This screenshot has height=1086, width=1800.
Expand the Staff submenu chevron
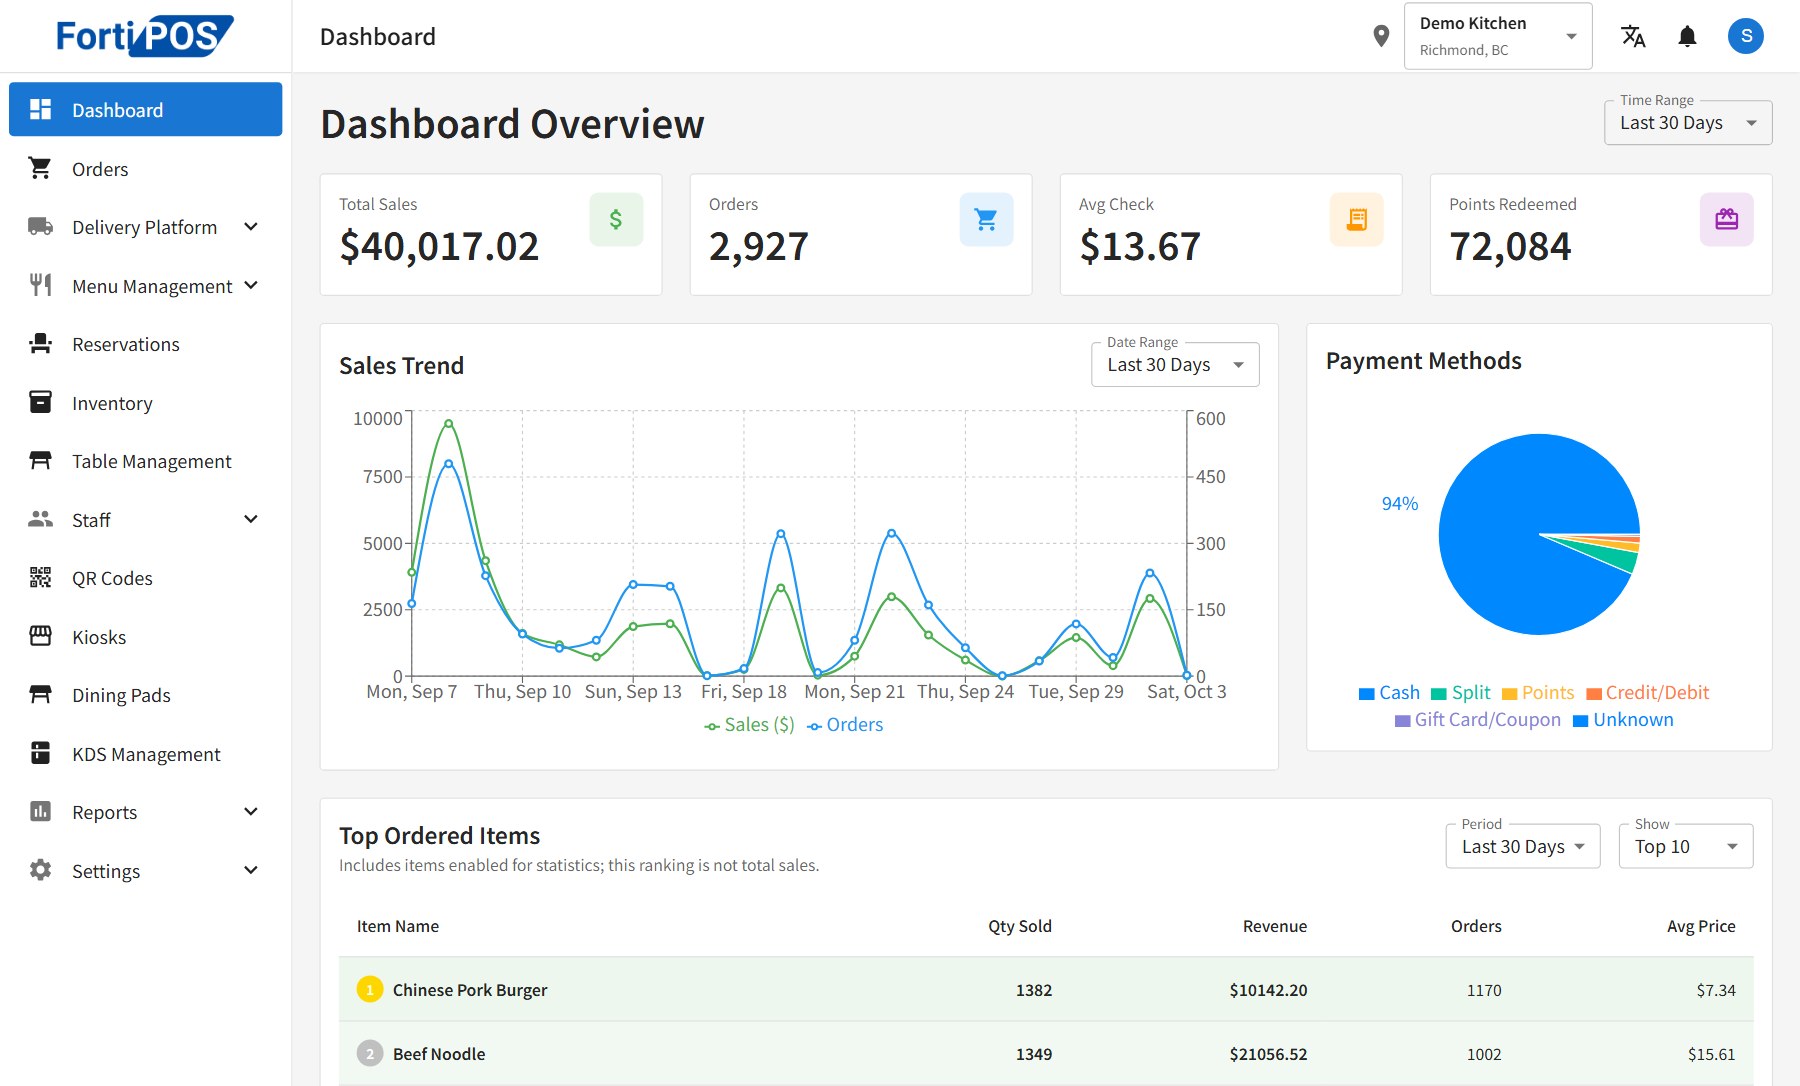point(251,519)
